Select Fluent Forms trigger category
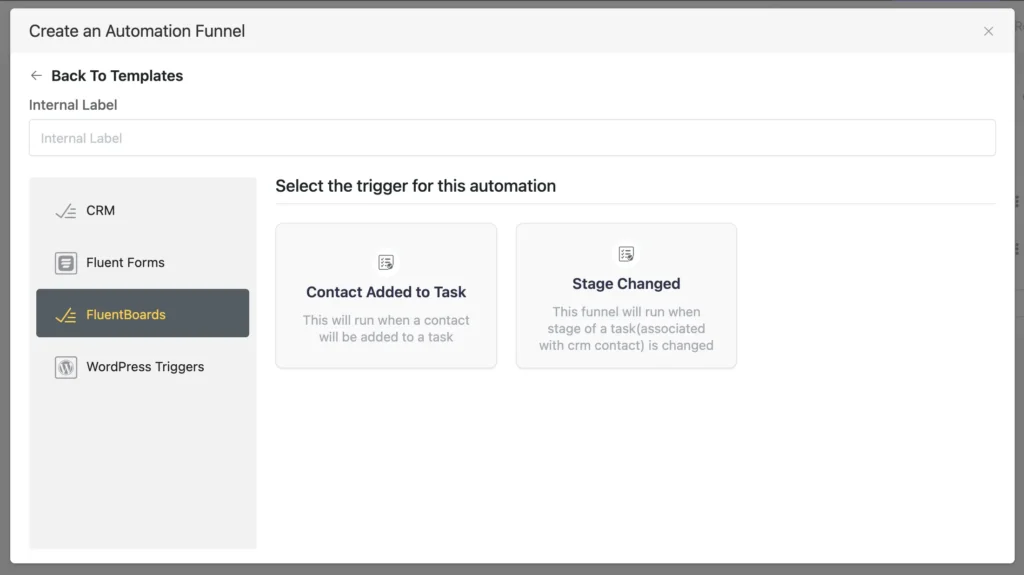Screen dimensions: 1024x575 142,263
